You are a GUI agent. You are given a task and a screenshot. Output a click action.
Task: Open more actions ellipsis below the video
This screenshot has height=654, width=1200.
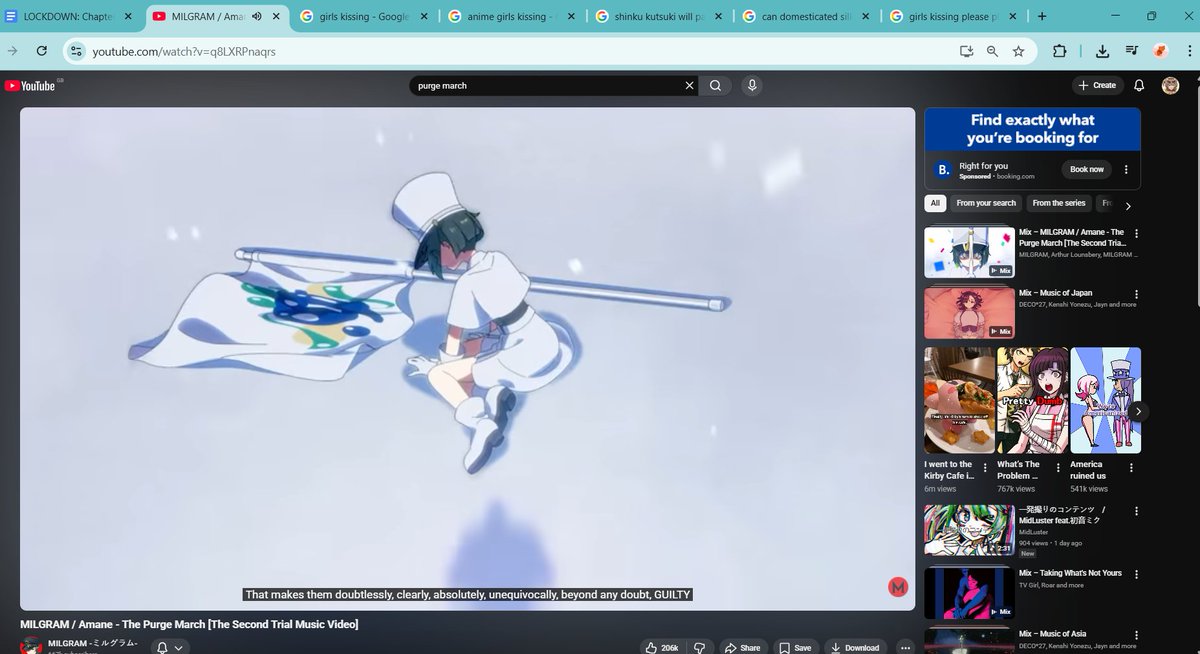point(905,647)
